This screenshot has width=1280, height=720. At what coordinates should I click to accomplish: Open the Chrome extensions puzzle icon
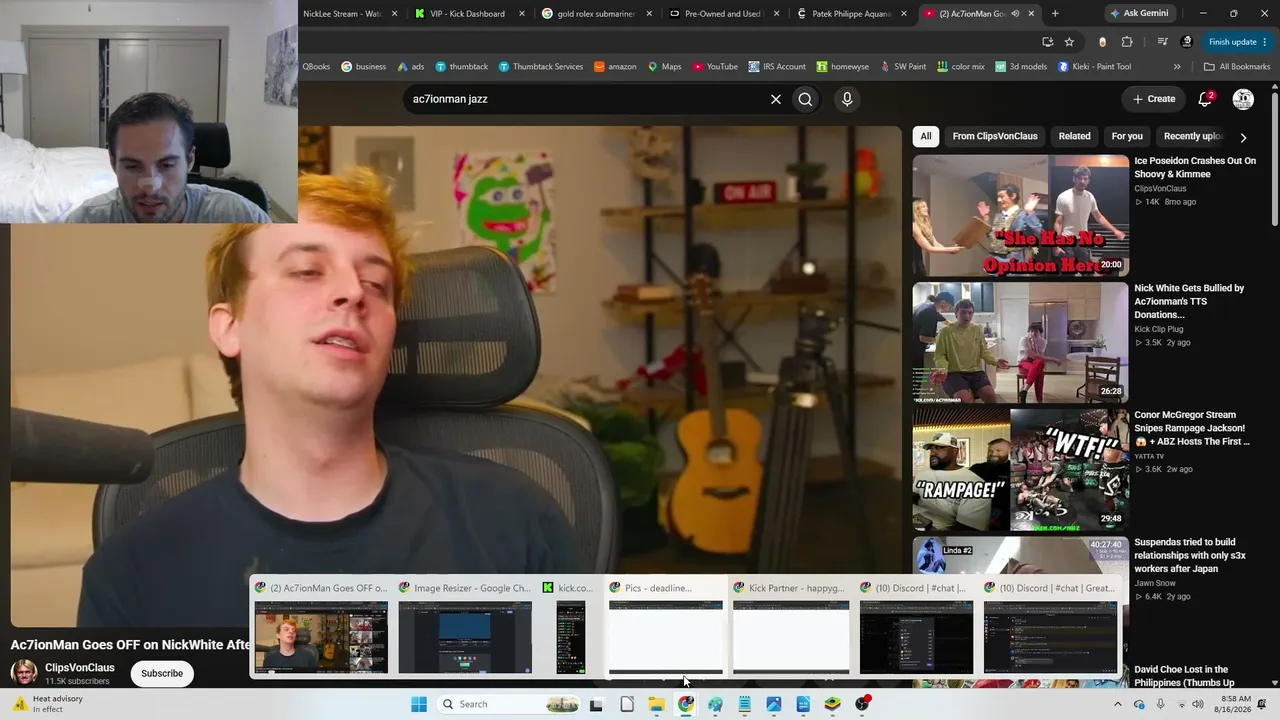pyautogui.click(x=1127, y=42)
